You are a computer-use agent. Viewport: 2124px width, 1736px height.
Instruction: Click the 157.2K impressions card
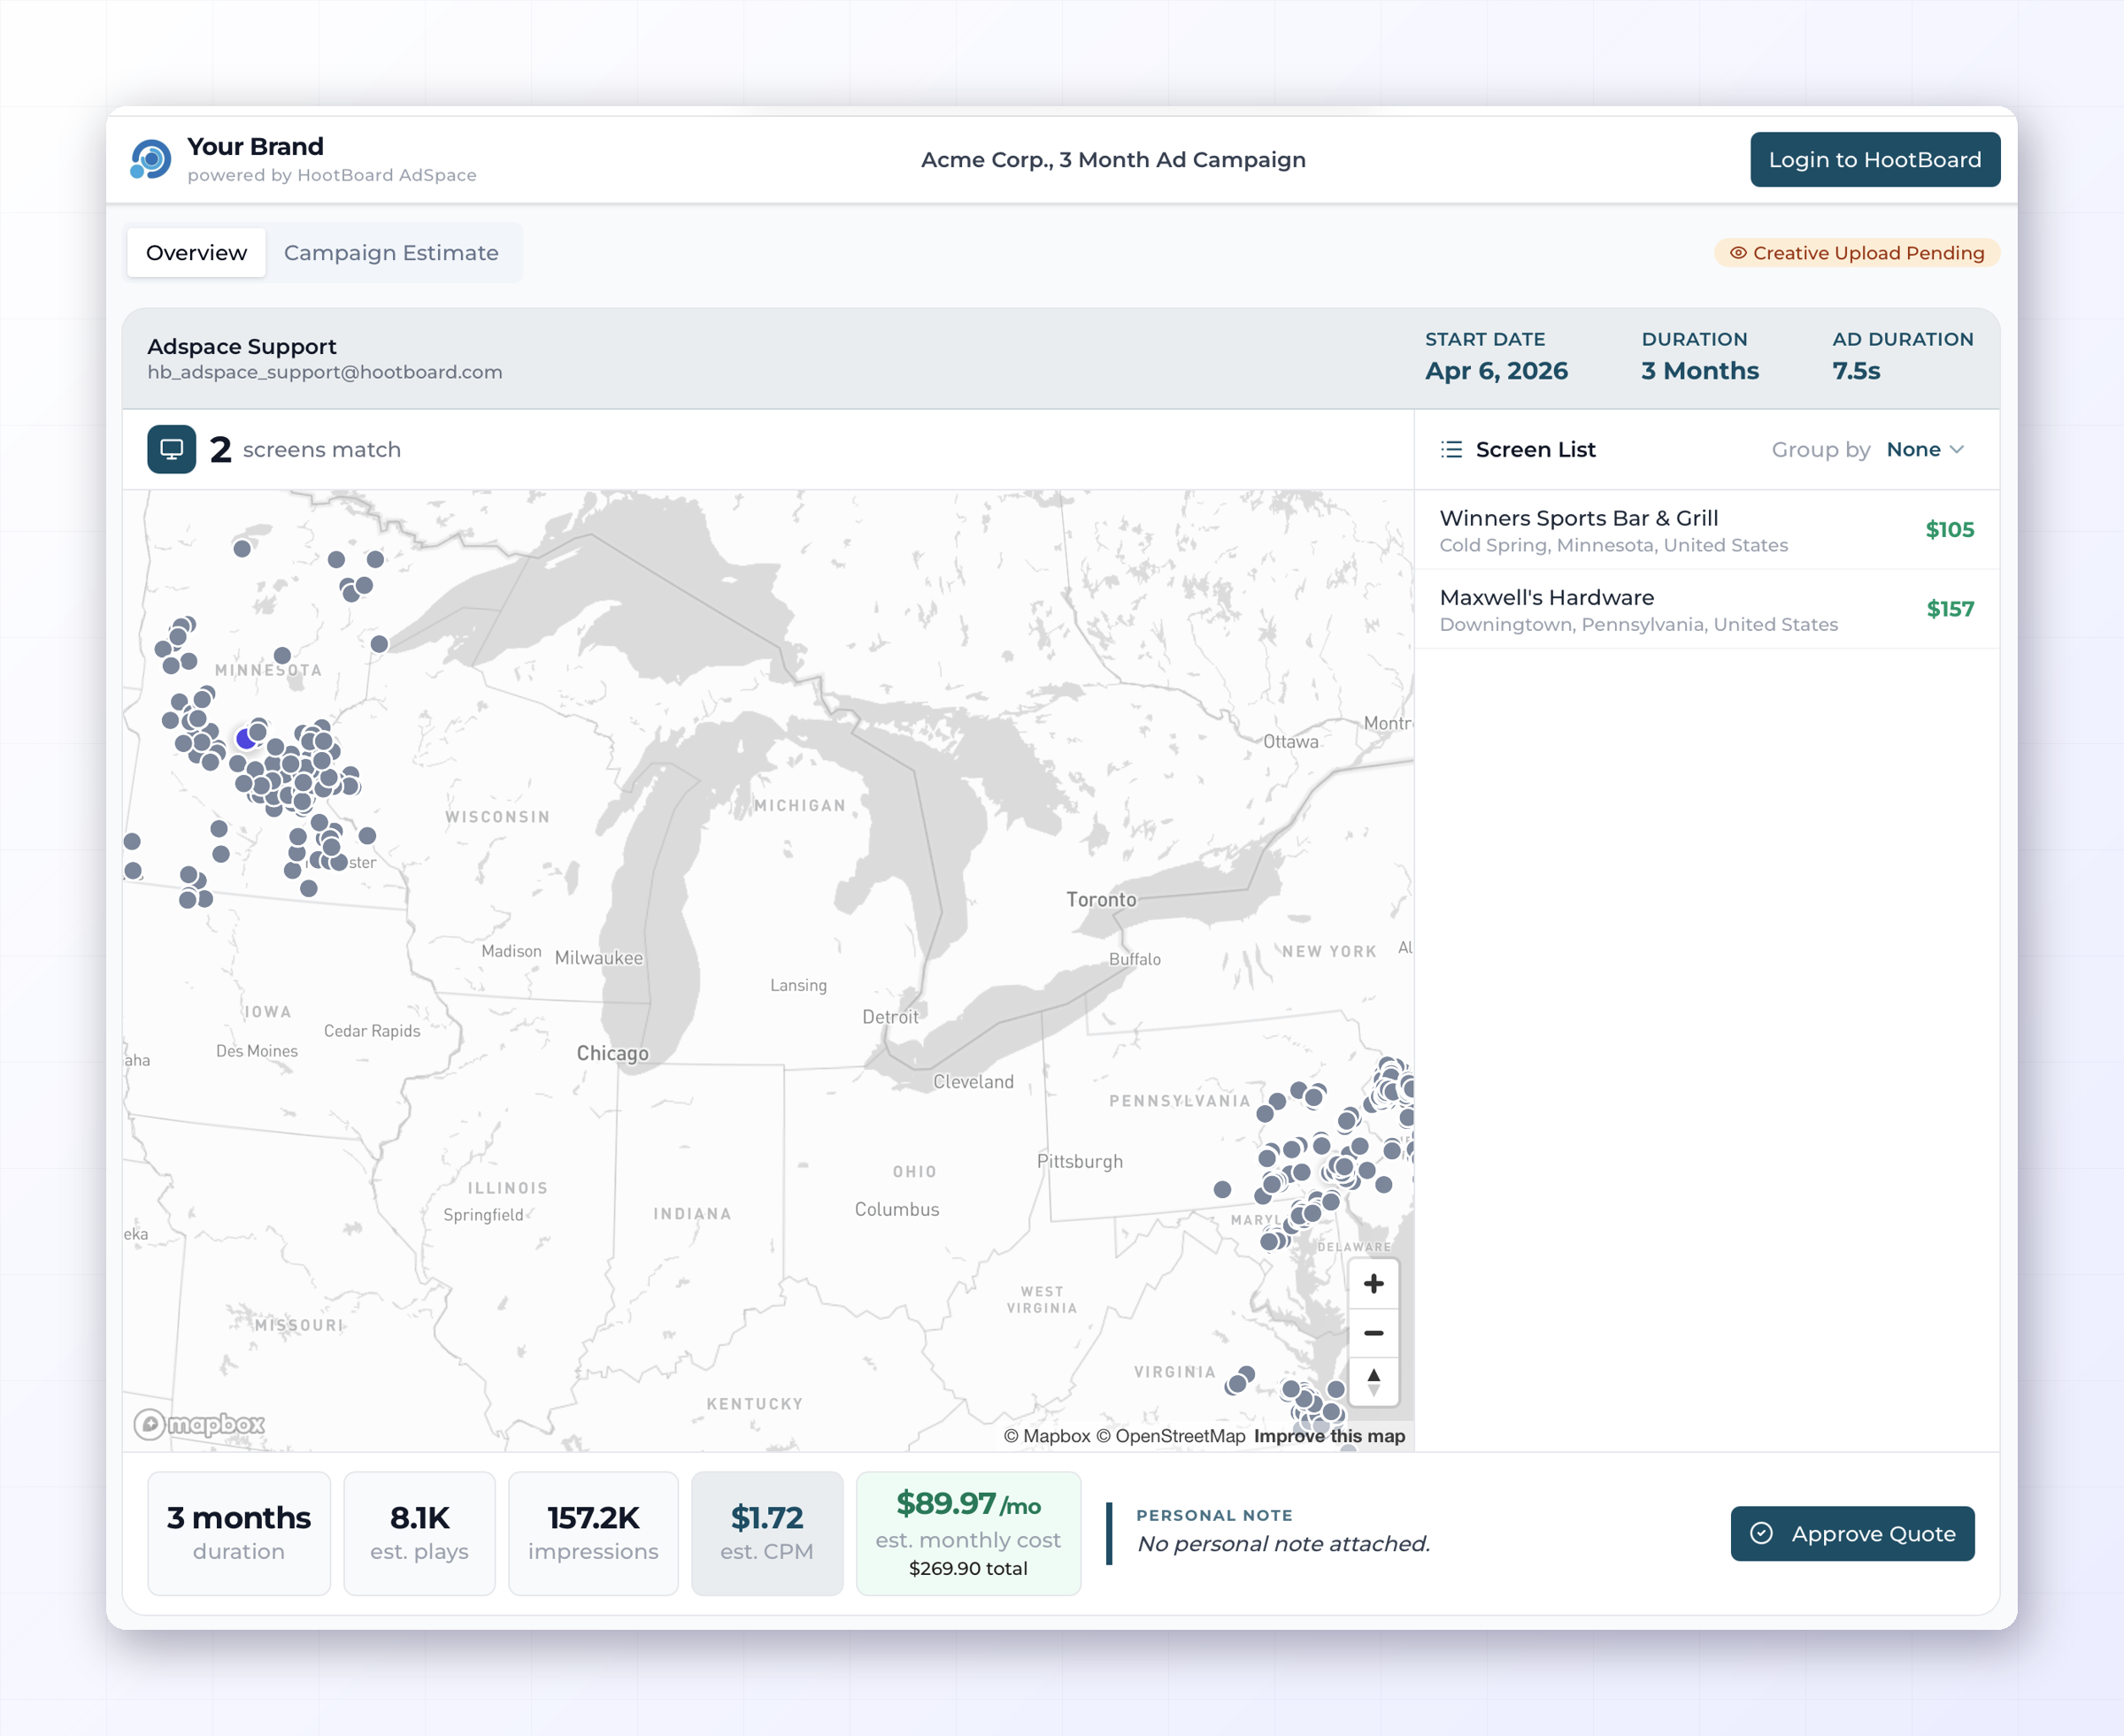[593, 1534]
